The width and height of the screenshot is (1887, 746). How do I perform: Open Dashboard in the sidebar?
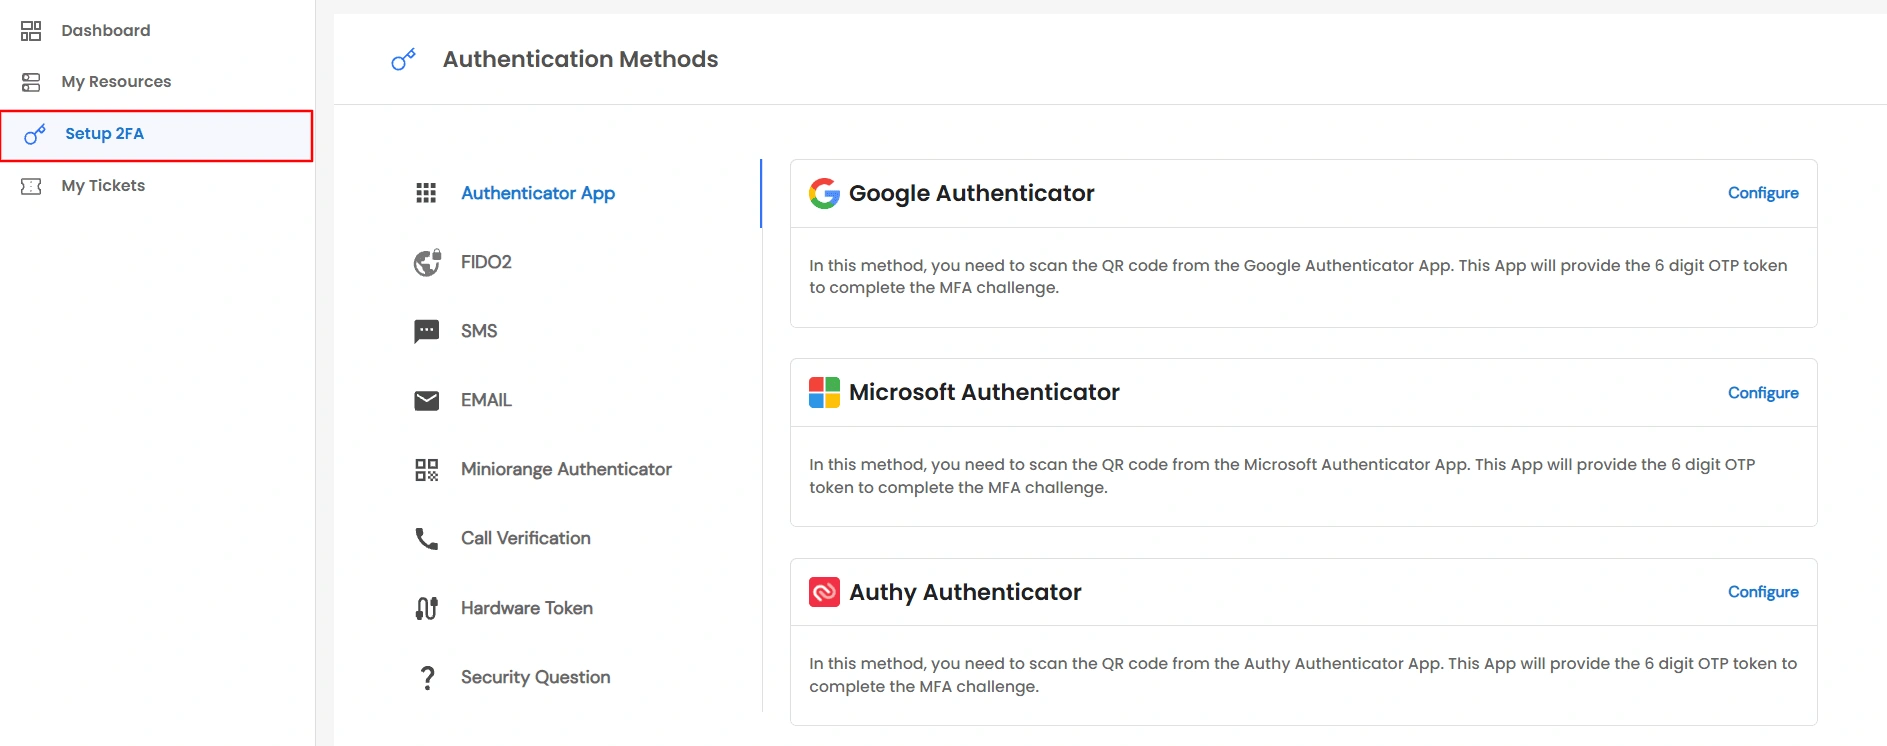(x=106, y=31)
